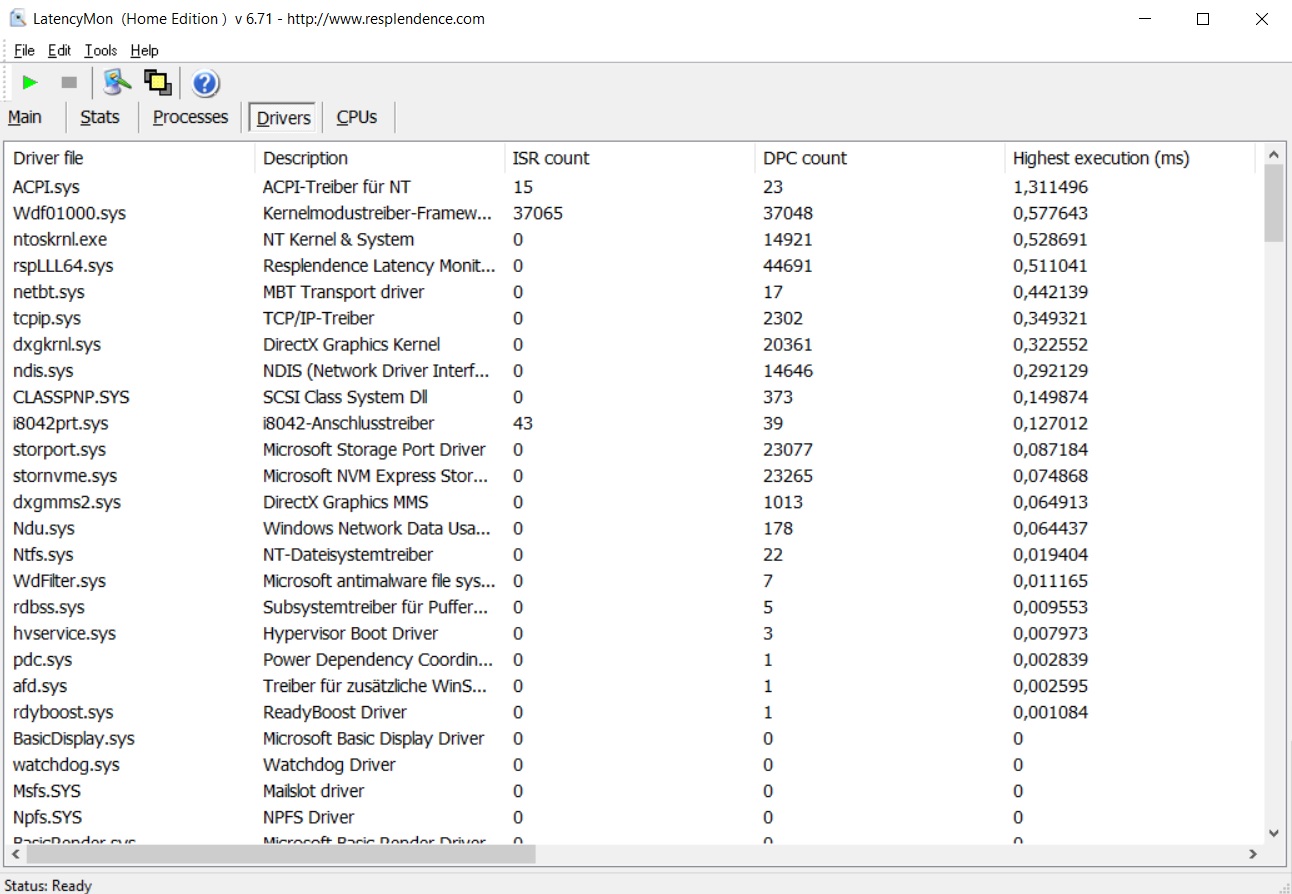Go to the CPUs tab
Image resolution: width=1292 pixels, height=894 pixels.
356,117
